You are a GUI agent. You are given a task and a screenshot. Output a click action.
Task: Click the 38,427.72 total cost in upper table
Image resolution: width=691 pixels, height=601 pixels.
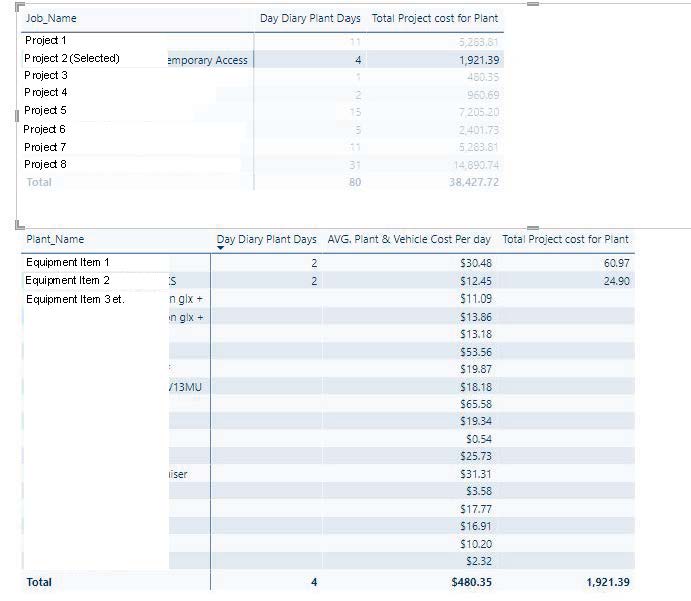[474, 182]
